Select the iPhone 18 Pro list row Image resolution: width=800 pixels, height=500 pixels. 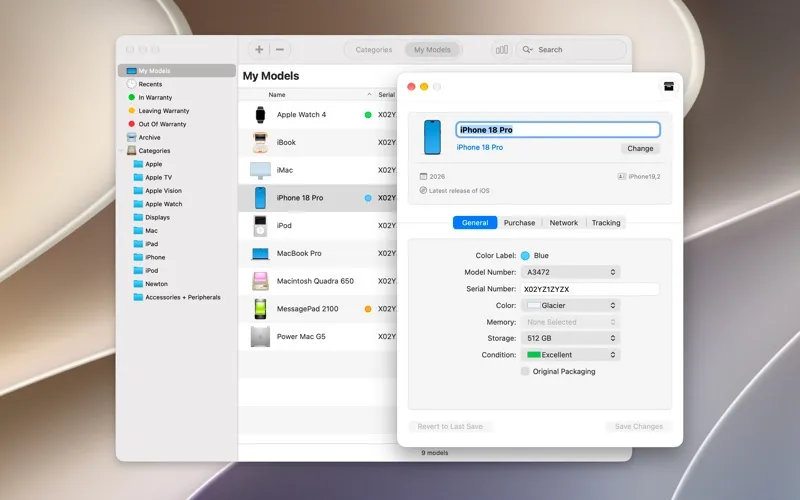click(318, 198)
